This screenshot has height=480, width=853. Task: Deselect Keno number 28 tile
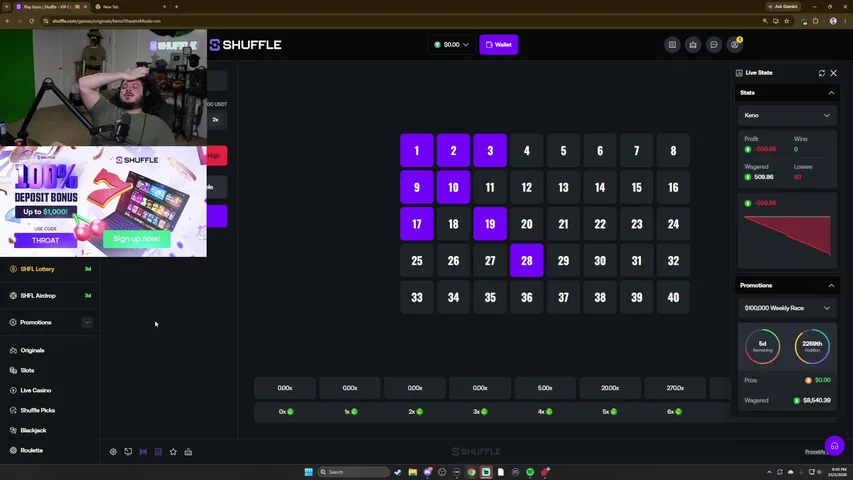pos(527,261)
